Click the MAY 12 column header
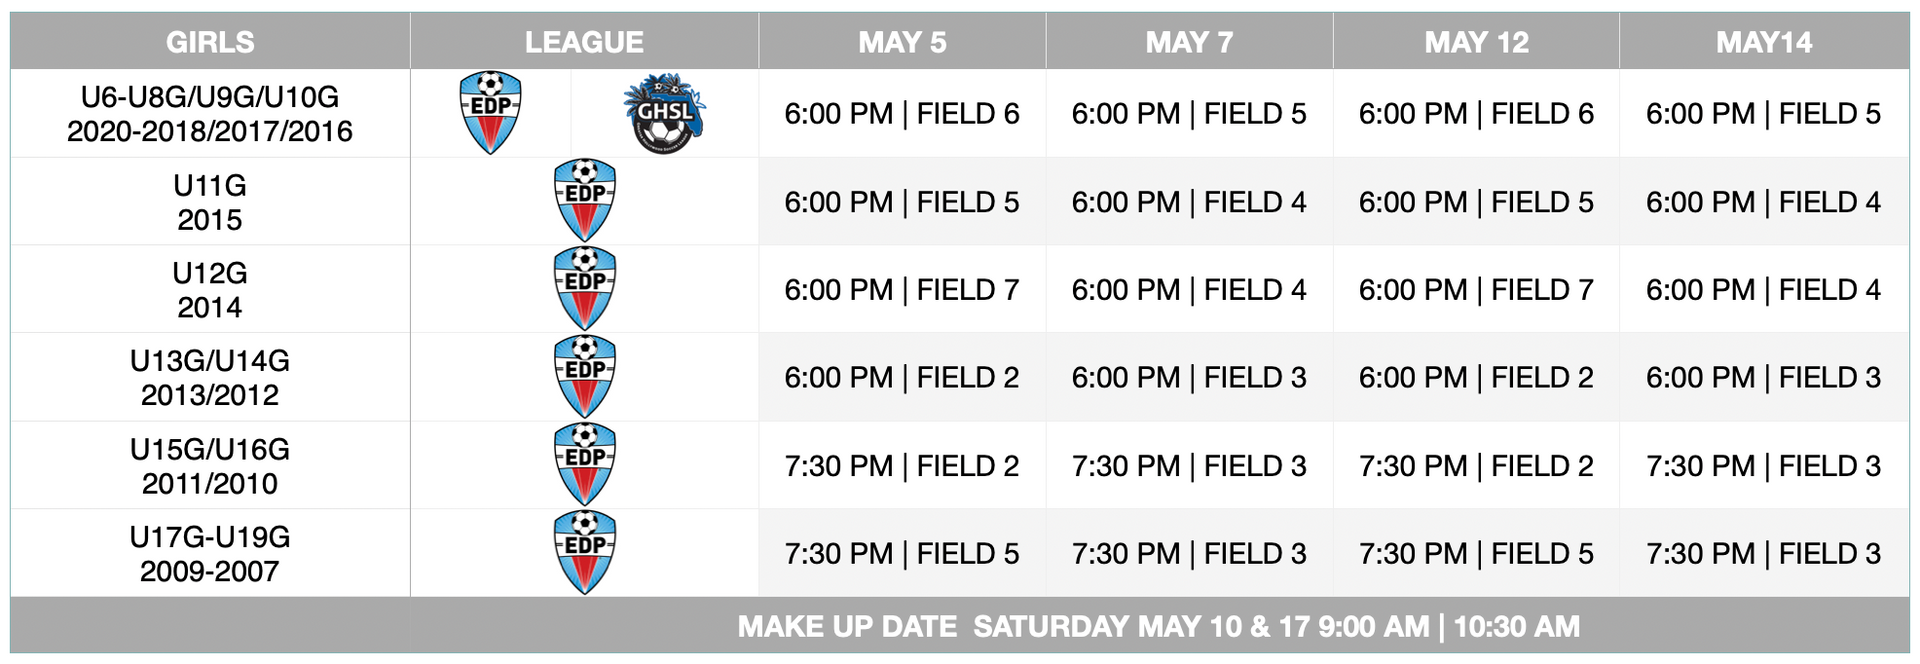1920x664 pixels. pyautogui.click(x=1476, y=41)
